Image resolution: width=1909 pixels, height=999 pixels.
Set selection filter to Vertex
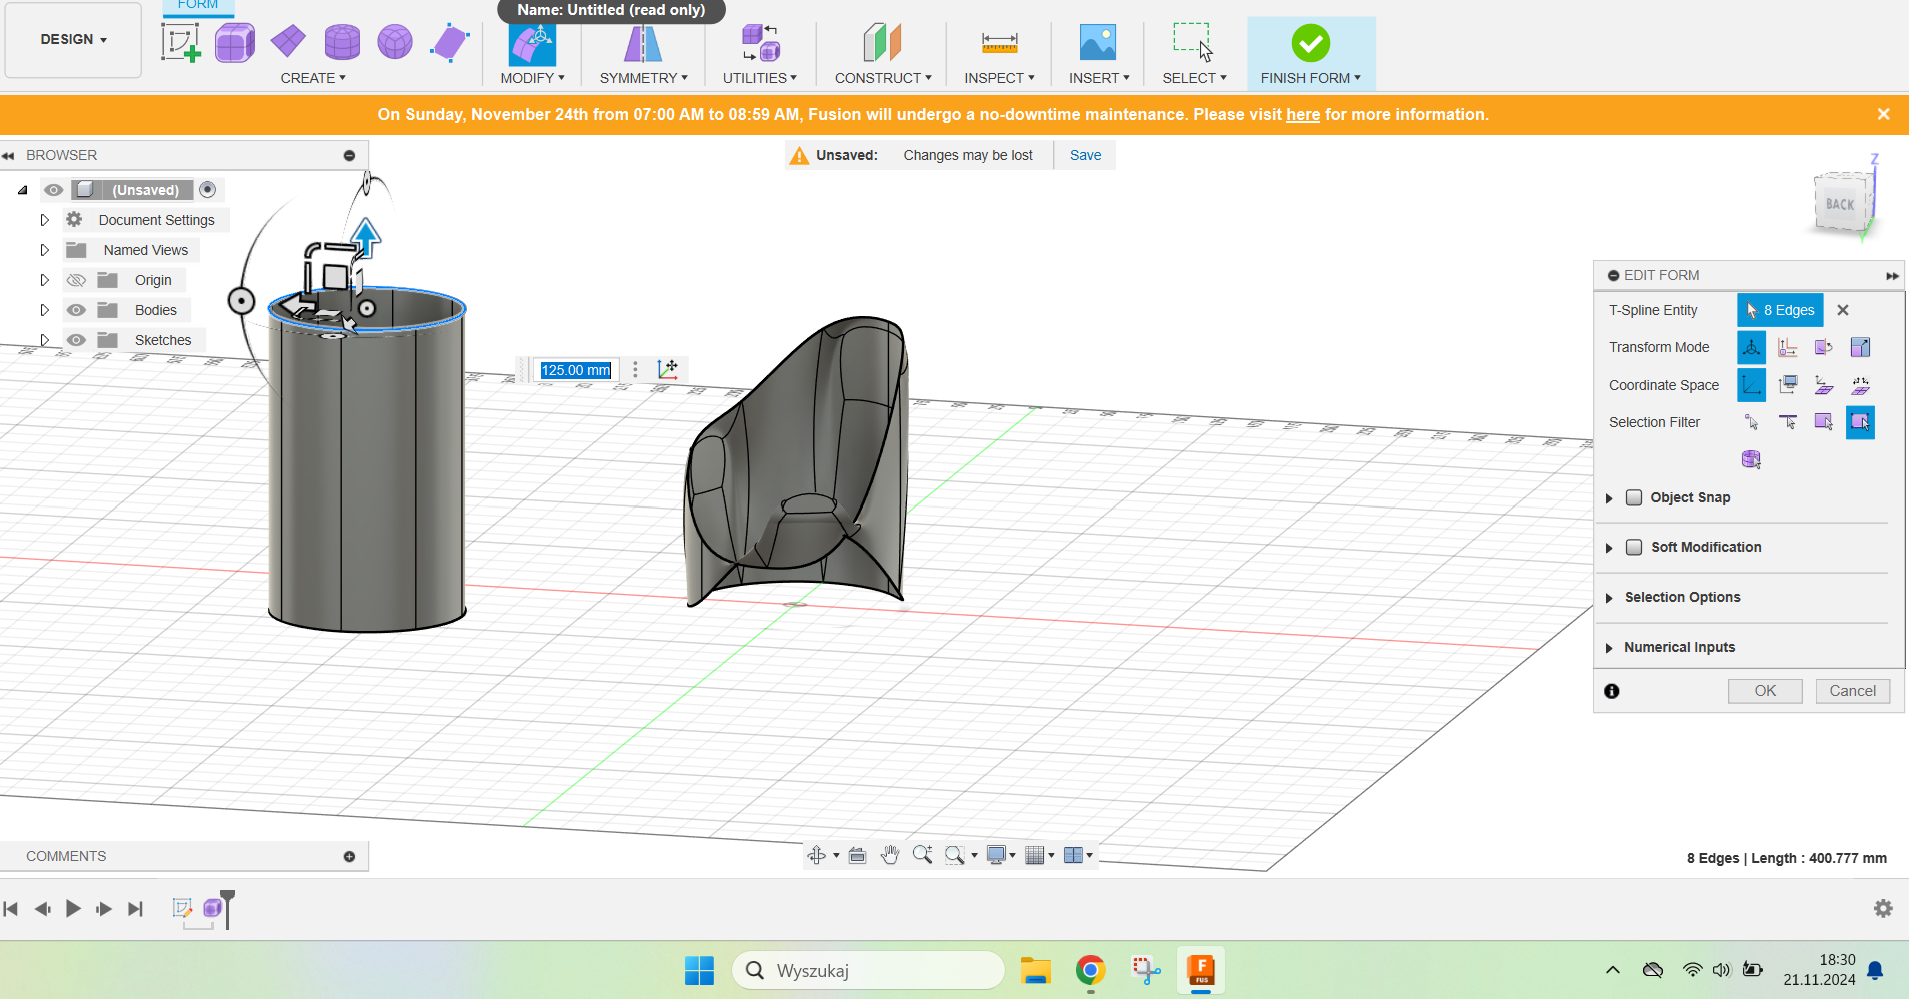[1752, 422]
